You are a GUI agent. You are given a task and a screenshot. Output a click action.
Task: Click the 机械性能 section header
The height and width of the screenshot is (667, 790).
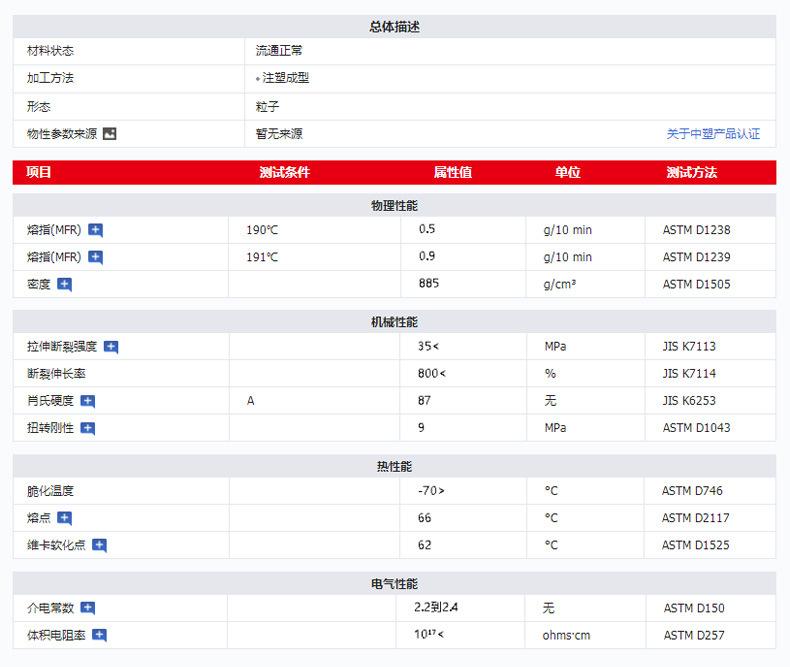point(394,322)
